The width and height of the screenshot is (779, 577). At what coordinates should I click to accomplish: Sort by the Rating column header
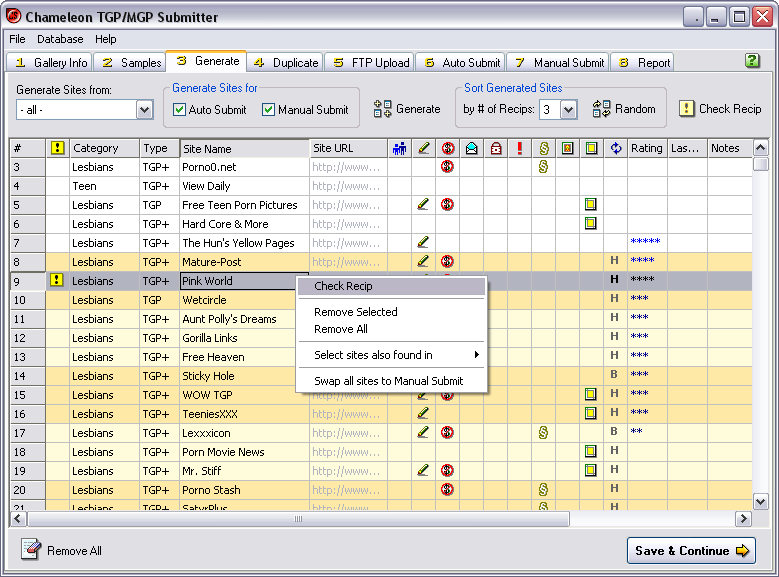pos(647,148)
